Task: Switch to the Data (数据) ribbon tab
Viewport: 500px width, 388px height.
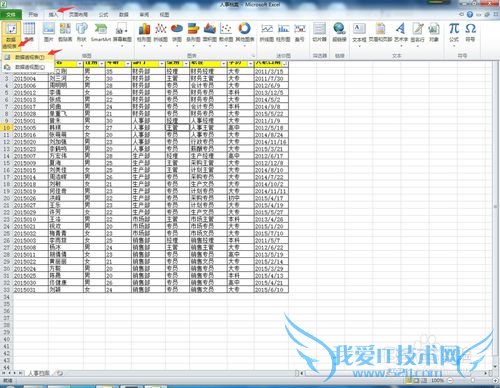Action: 124,14
